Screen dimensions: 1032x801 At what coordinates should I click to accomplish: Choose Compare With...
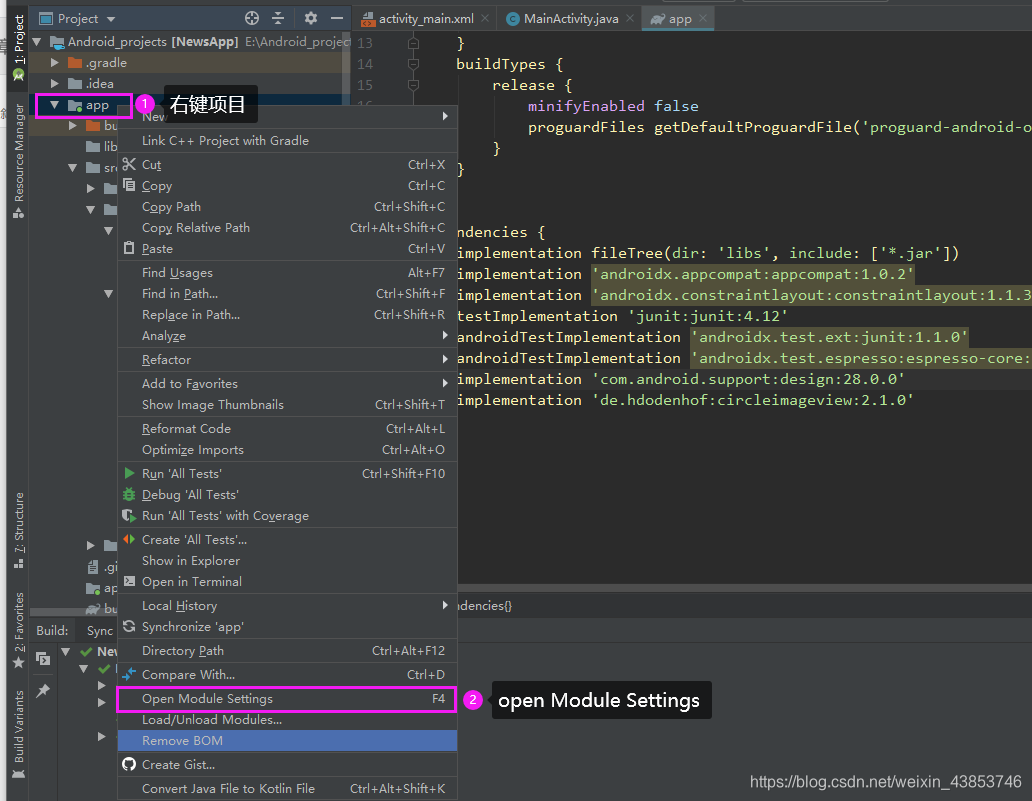click(x=287, y=675)
